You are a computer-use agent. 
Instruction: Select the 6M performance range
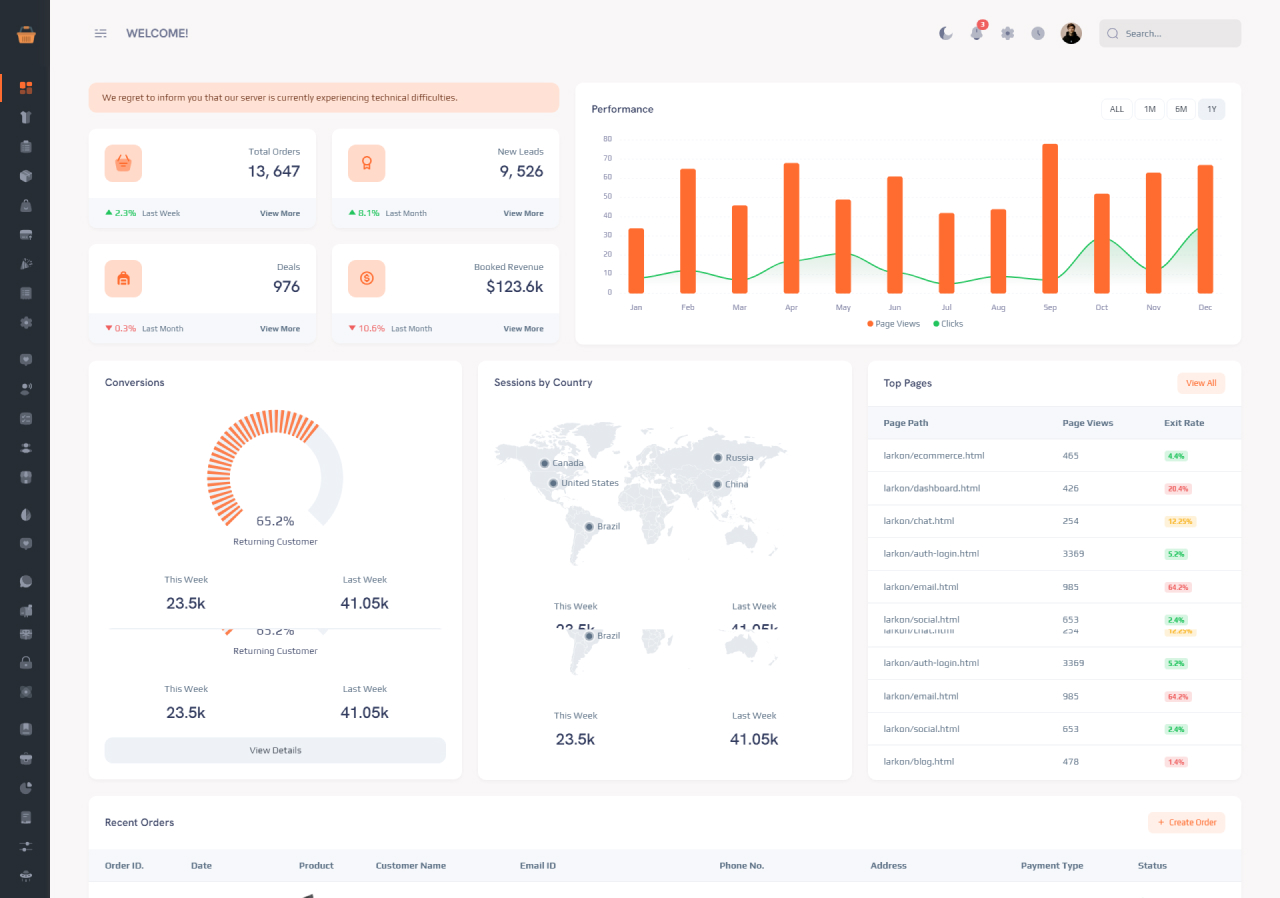[1181, 109]
